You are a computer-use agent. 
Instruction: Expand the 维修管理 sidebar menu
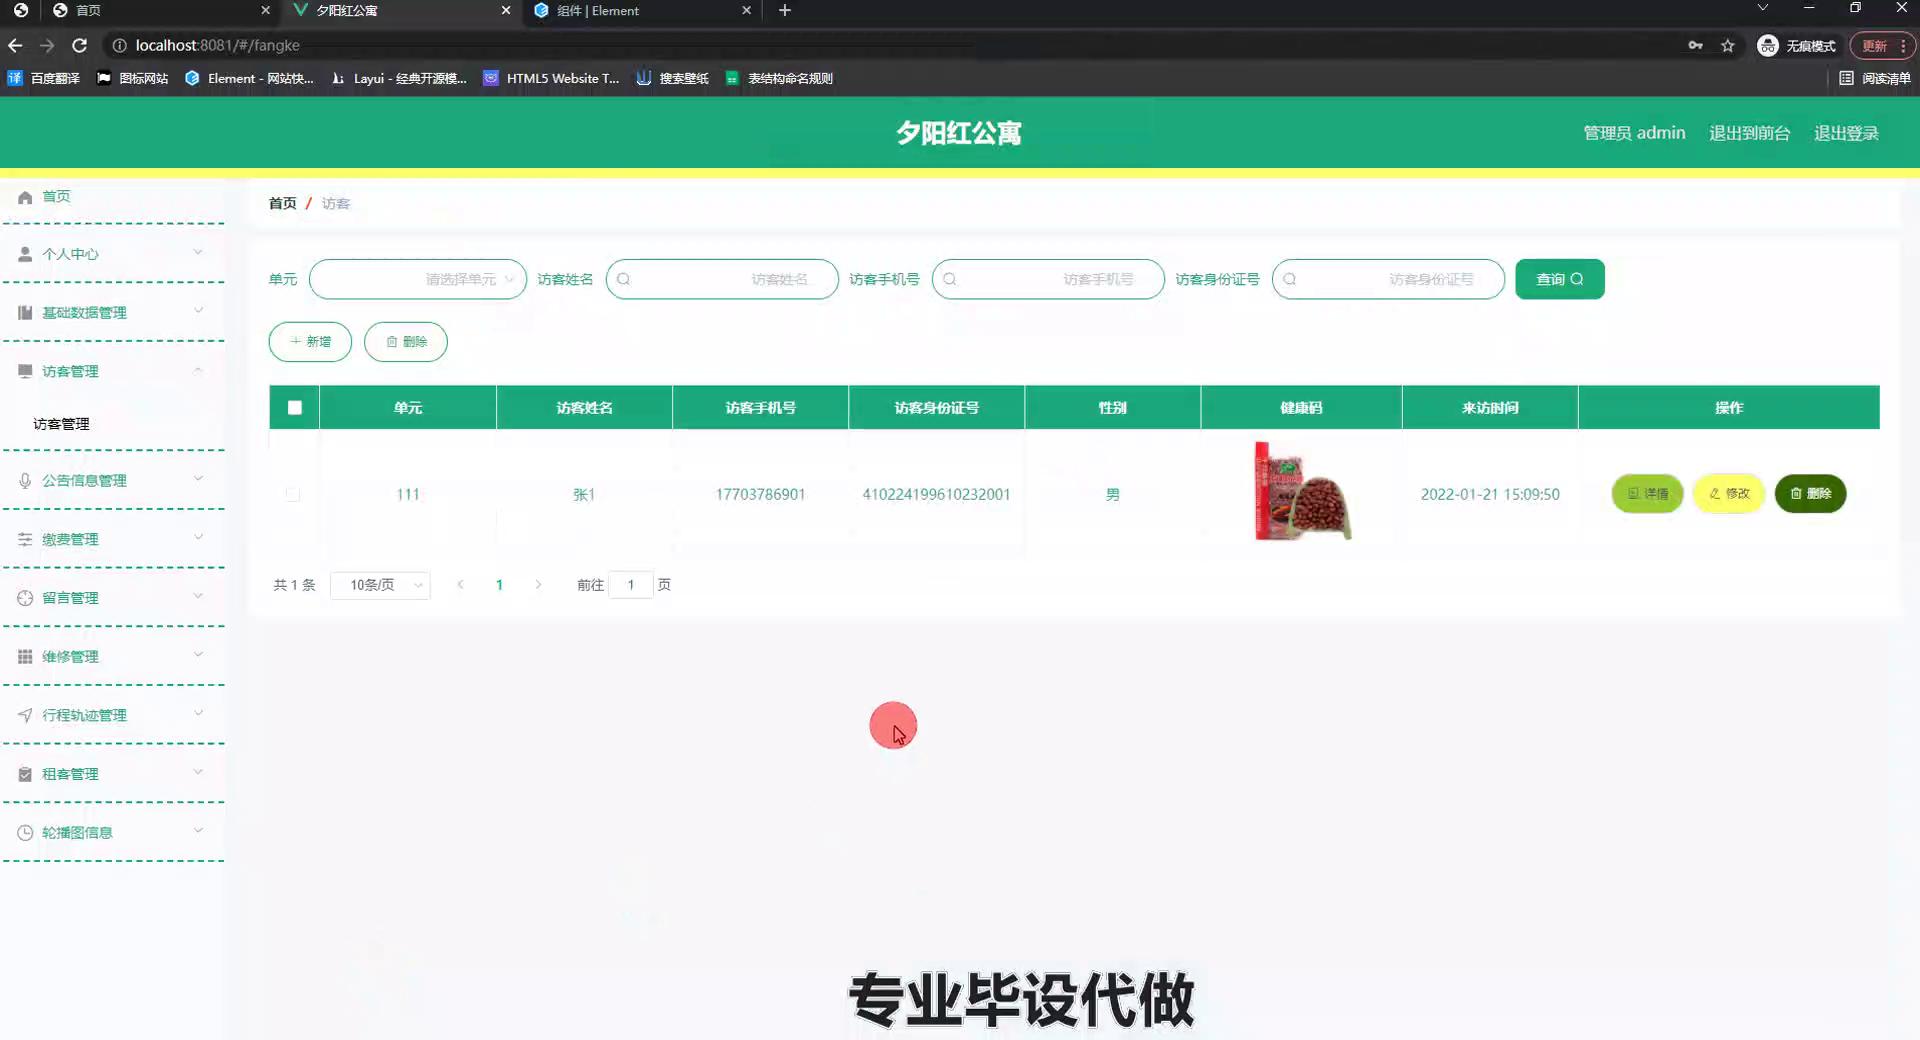tap(112, 657)
